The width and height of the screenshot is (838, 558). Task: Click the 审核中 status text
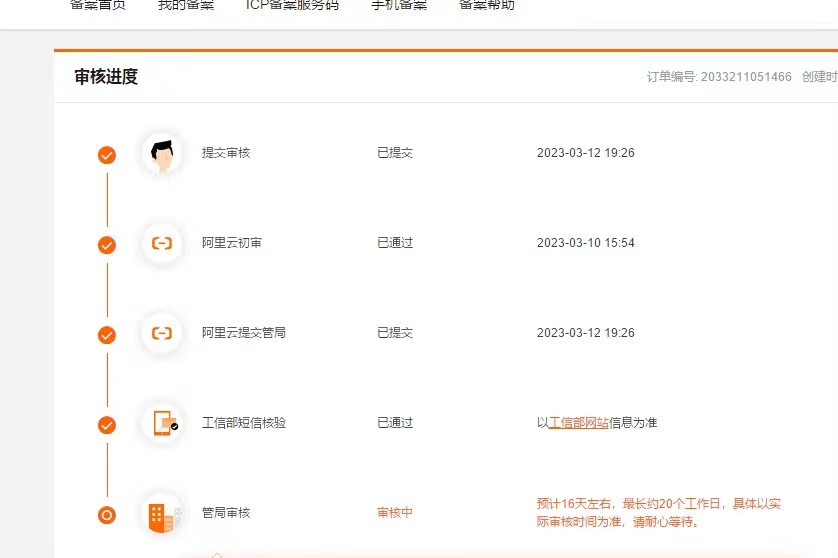(395, 513)
